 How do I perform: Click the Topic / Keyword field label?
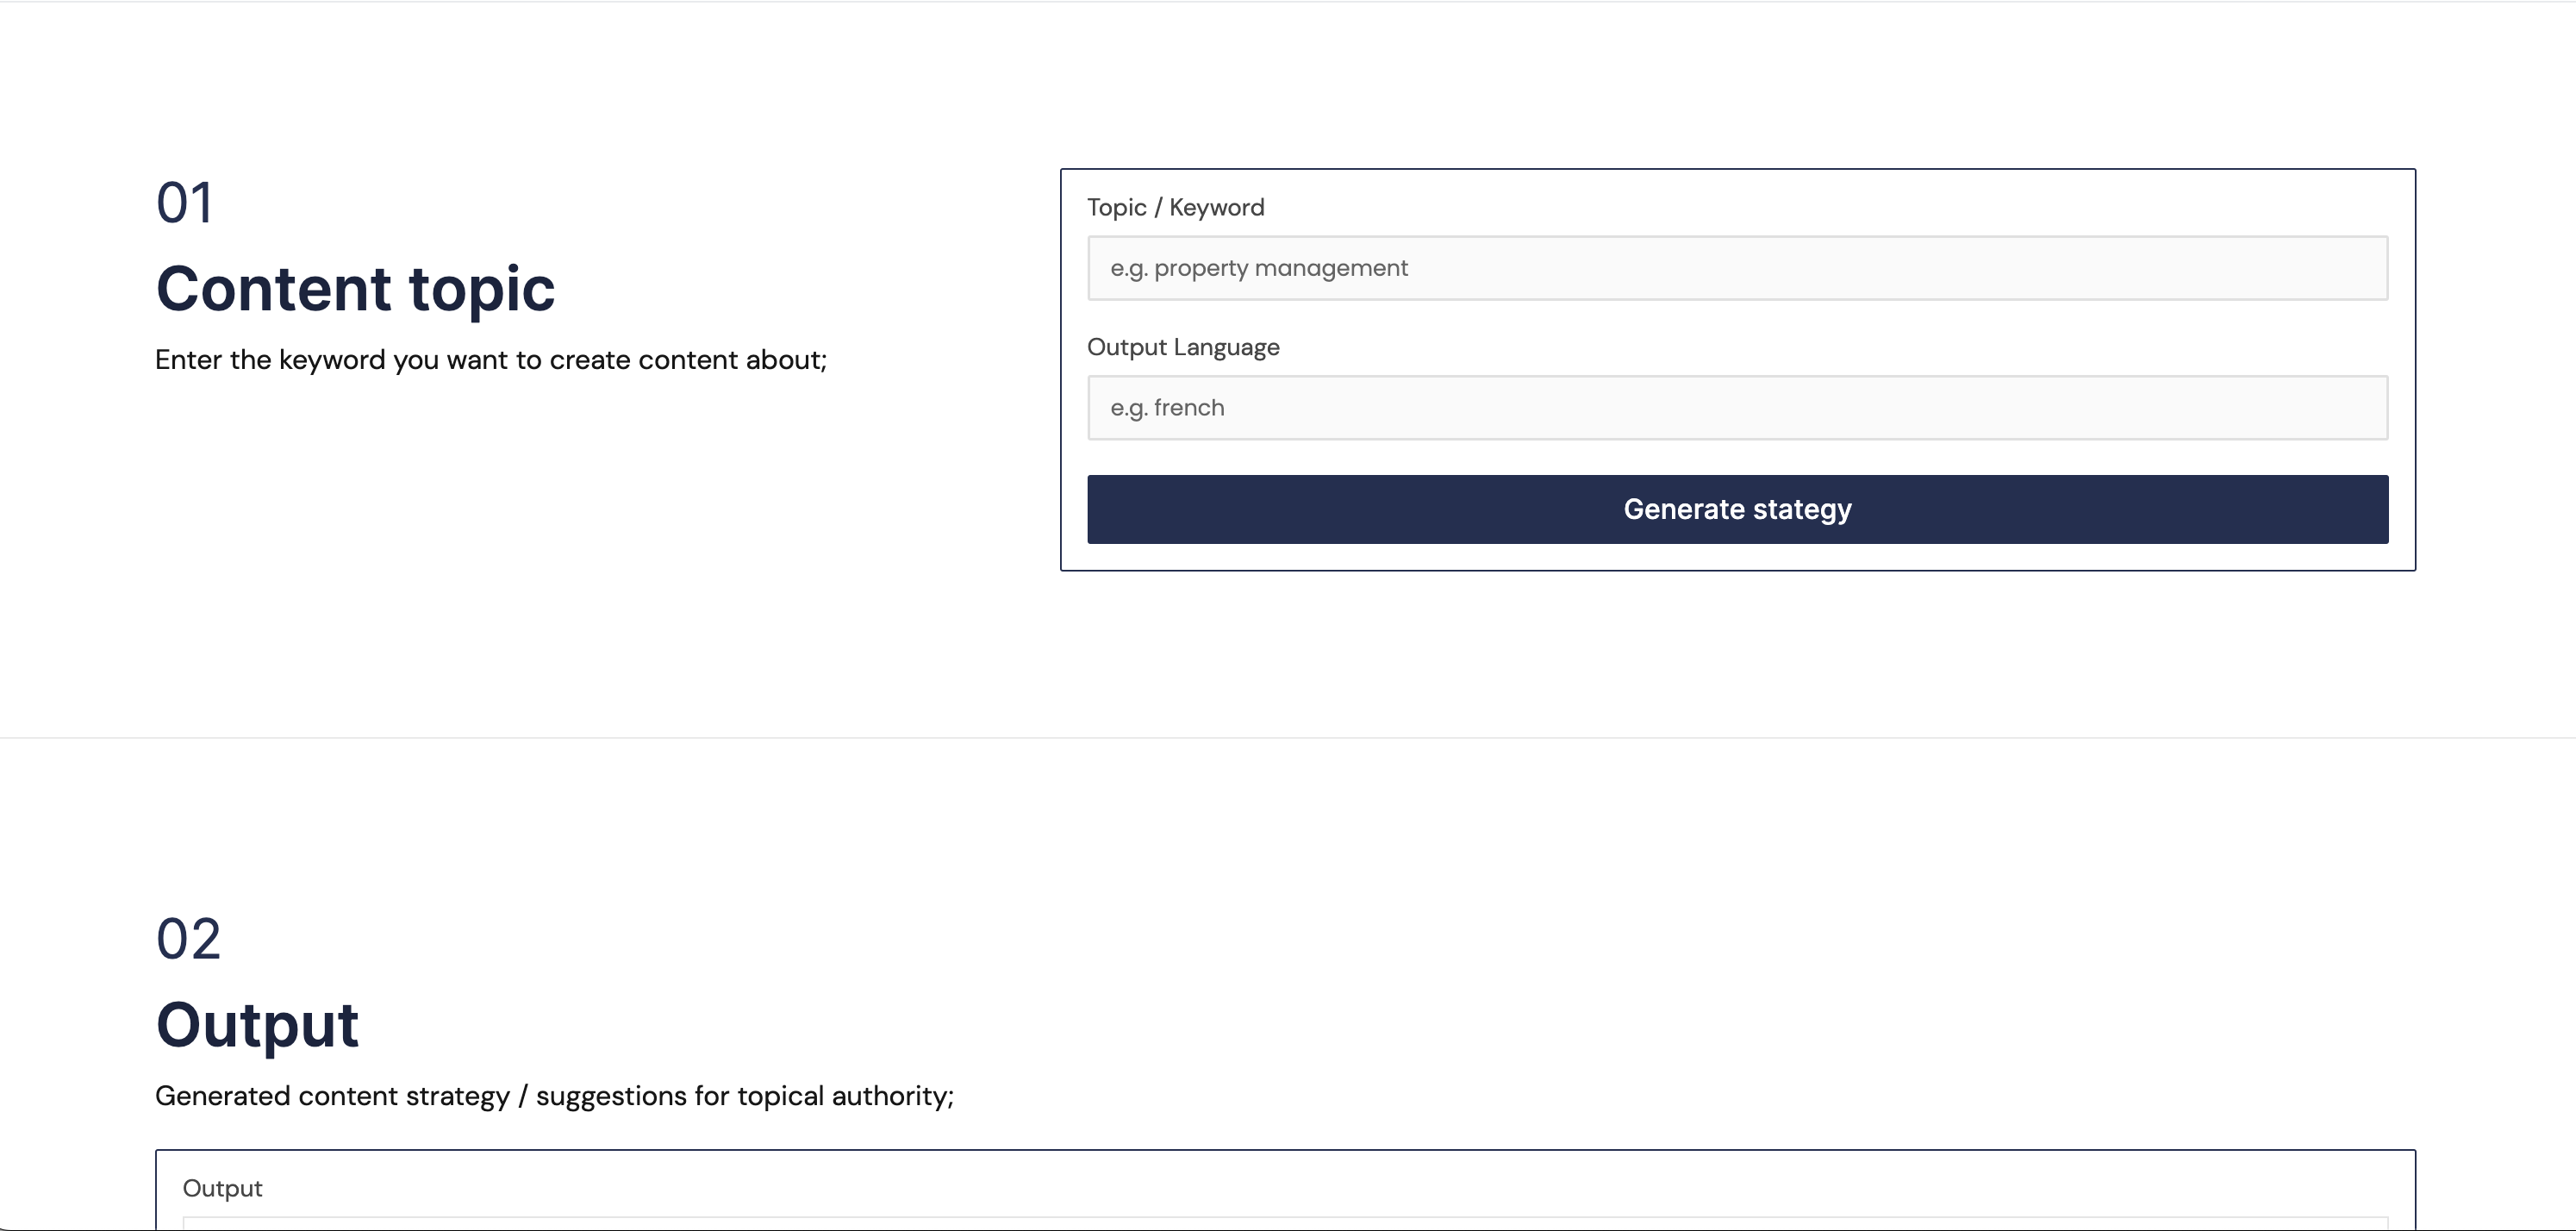click(1176, 206)
